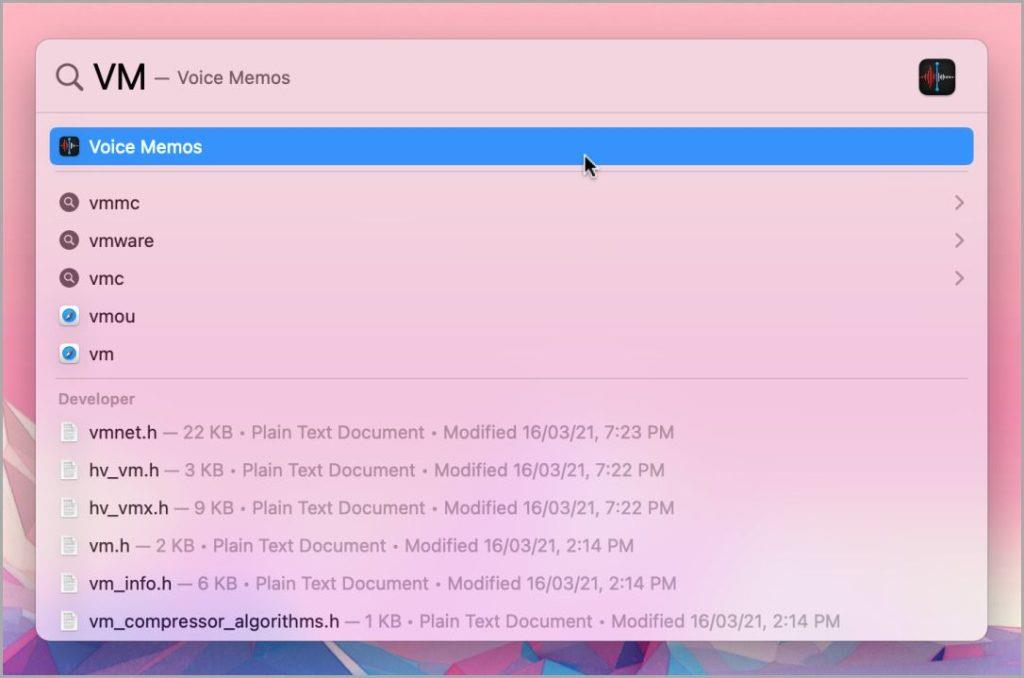Select the Voice Memos top hit icon
Screen dimensions: 1024x678
(69, 146)
